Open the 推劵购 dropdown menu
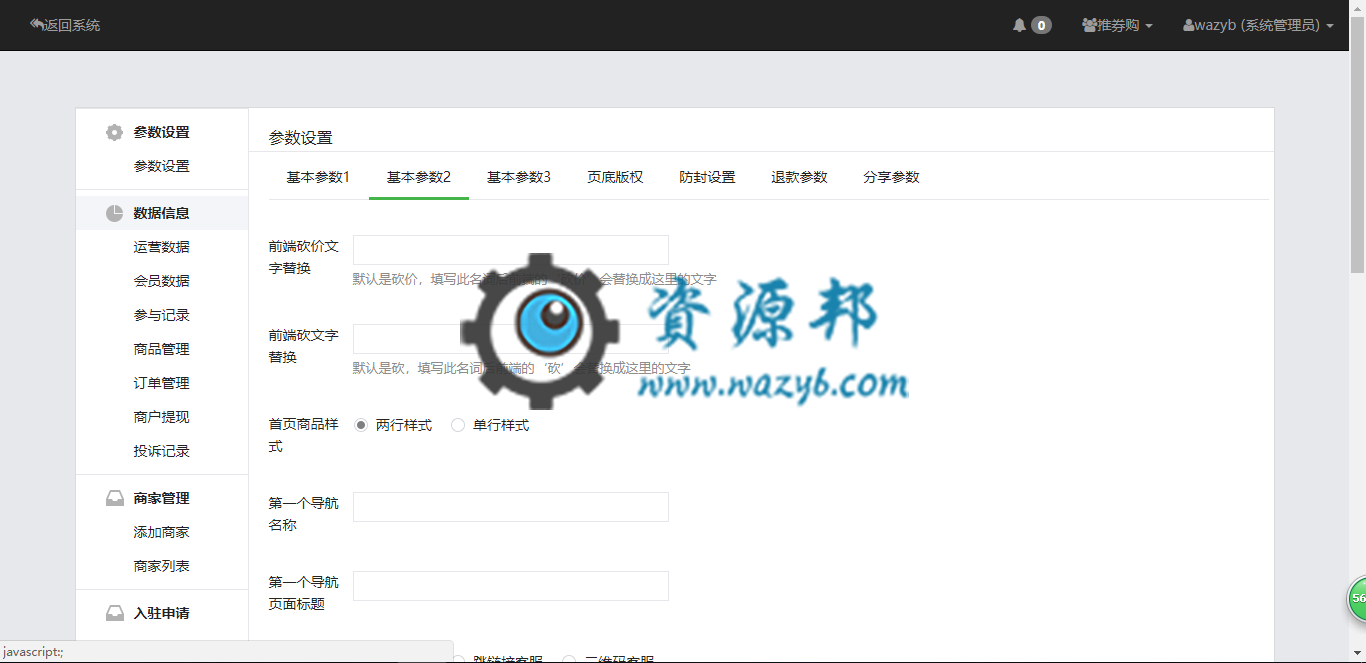 coord(1117,25)
